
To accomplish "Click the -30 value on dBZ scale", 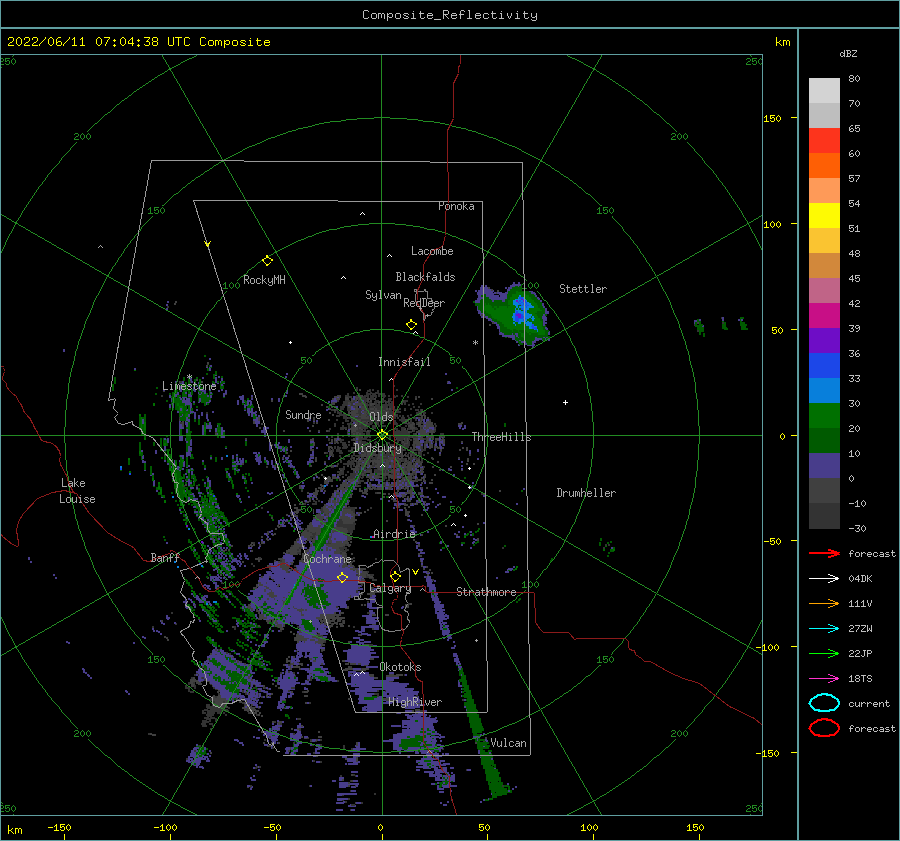I will point(857,528).
